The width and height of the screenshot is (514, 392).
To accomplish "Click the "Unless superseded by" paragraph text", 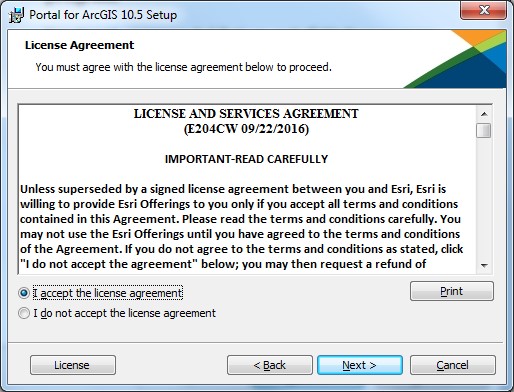I will (241, 226).
